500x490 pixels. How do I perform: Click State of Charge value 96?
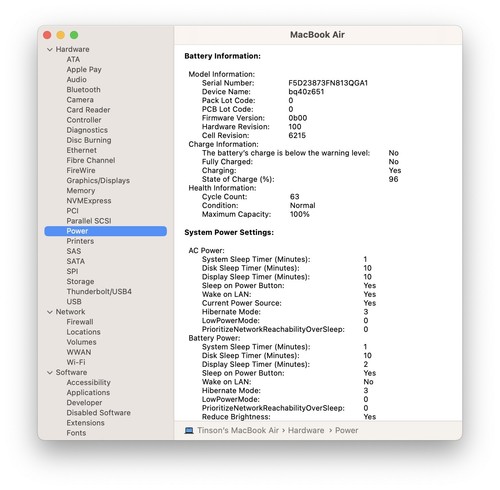click(393, 179)
